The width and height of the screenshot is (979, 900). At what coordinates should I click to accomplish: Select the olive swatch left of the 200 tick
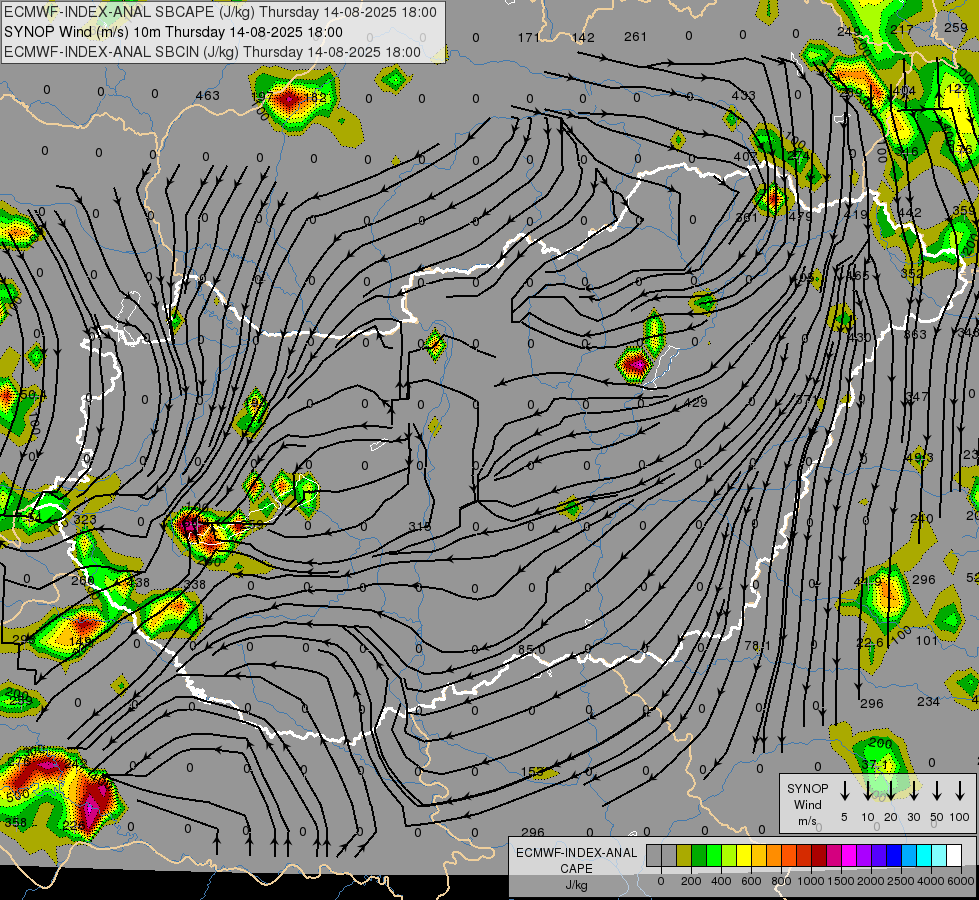684,855
